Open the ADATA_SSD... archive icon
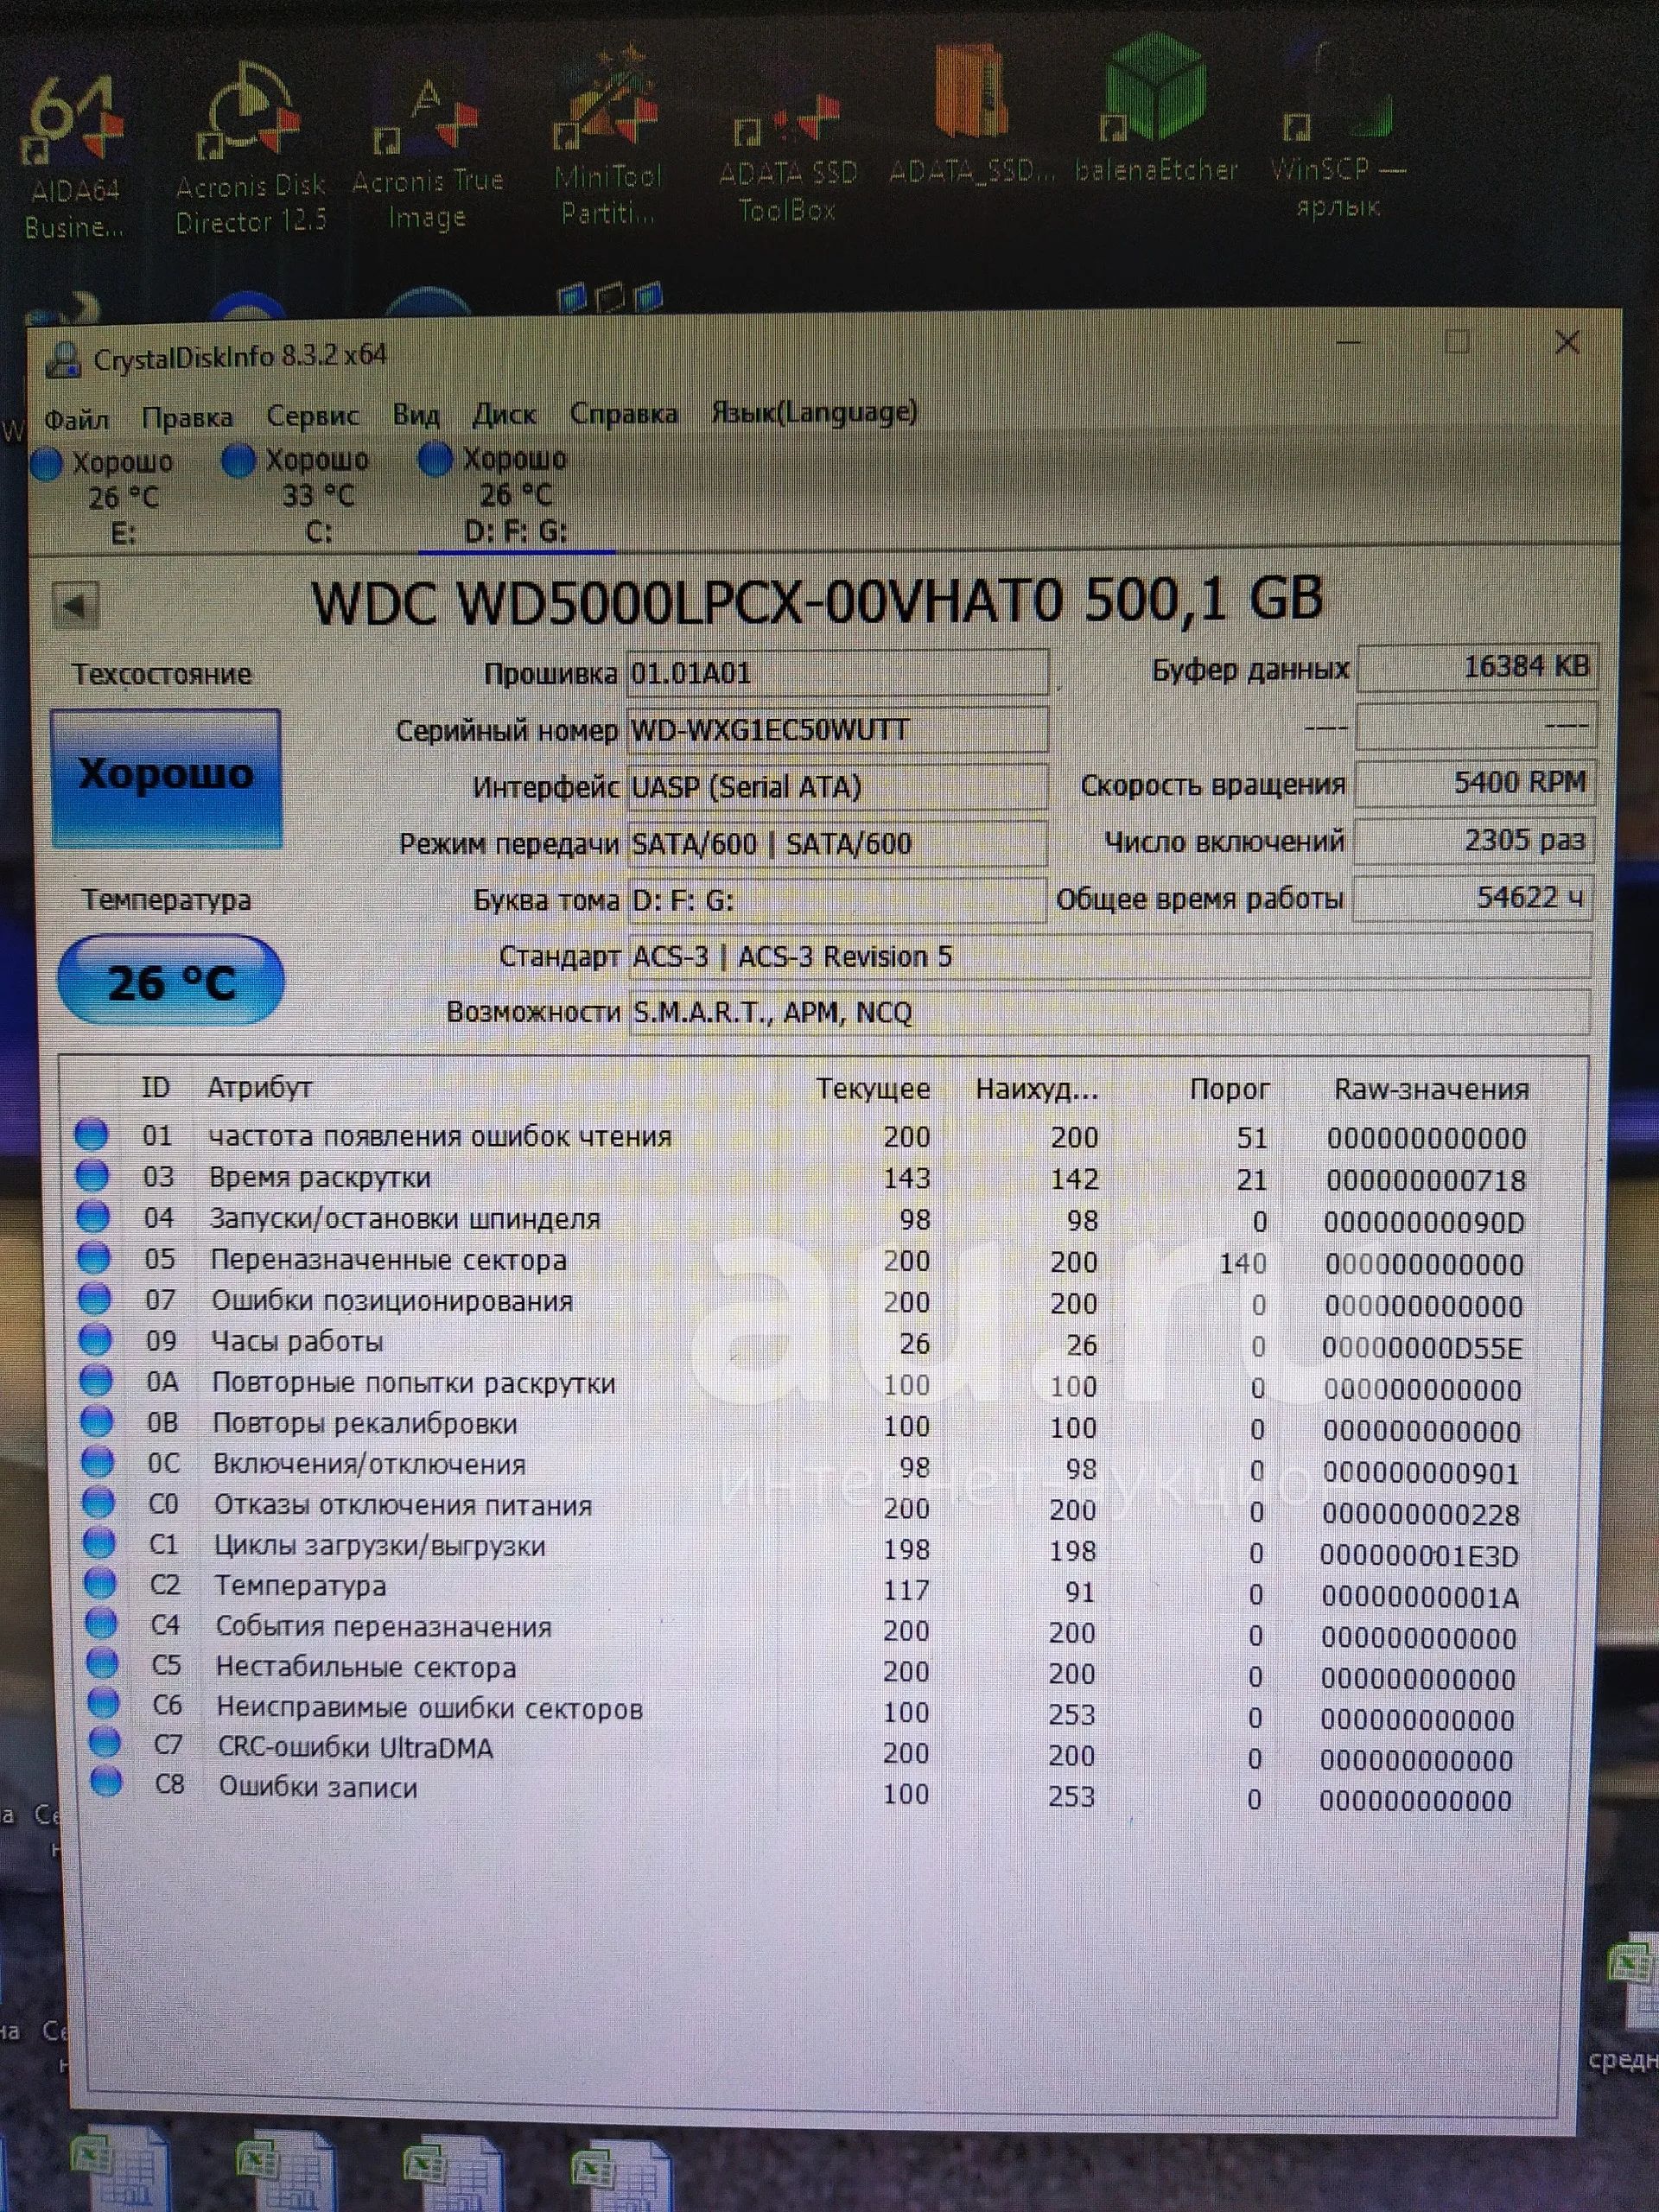 pyautogui.click(x=970, y=115)
